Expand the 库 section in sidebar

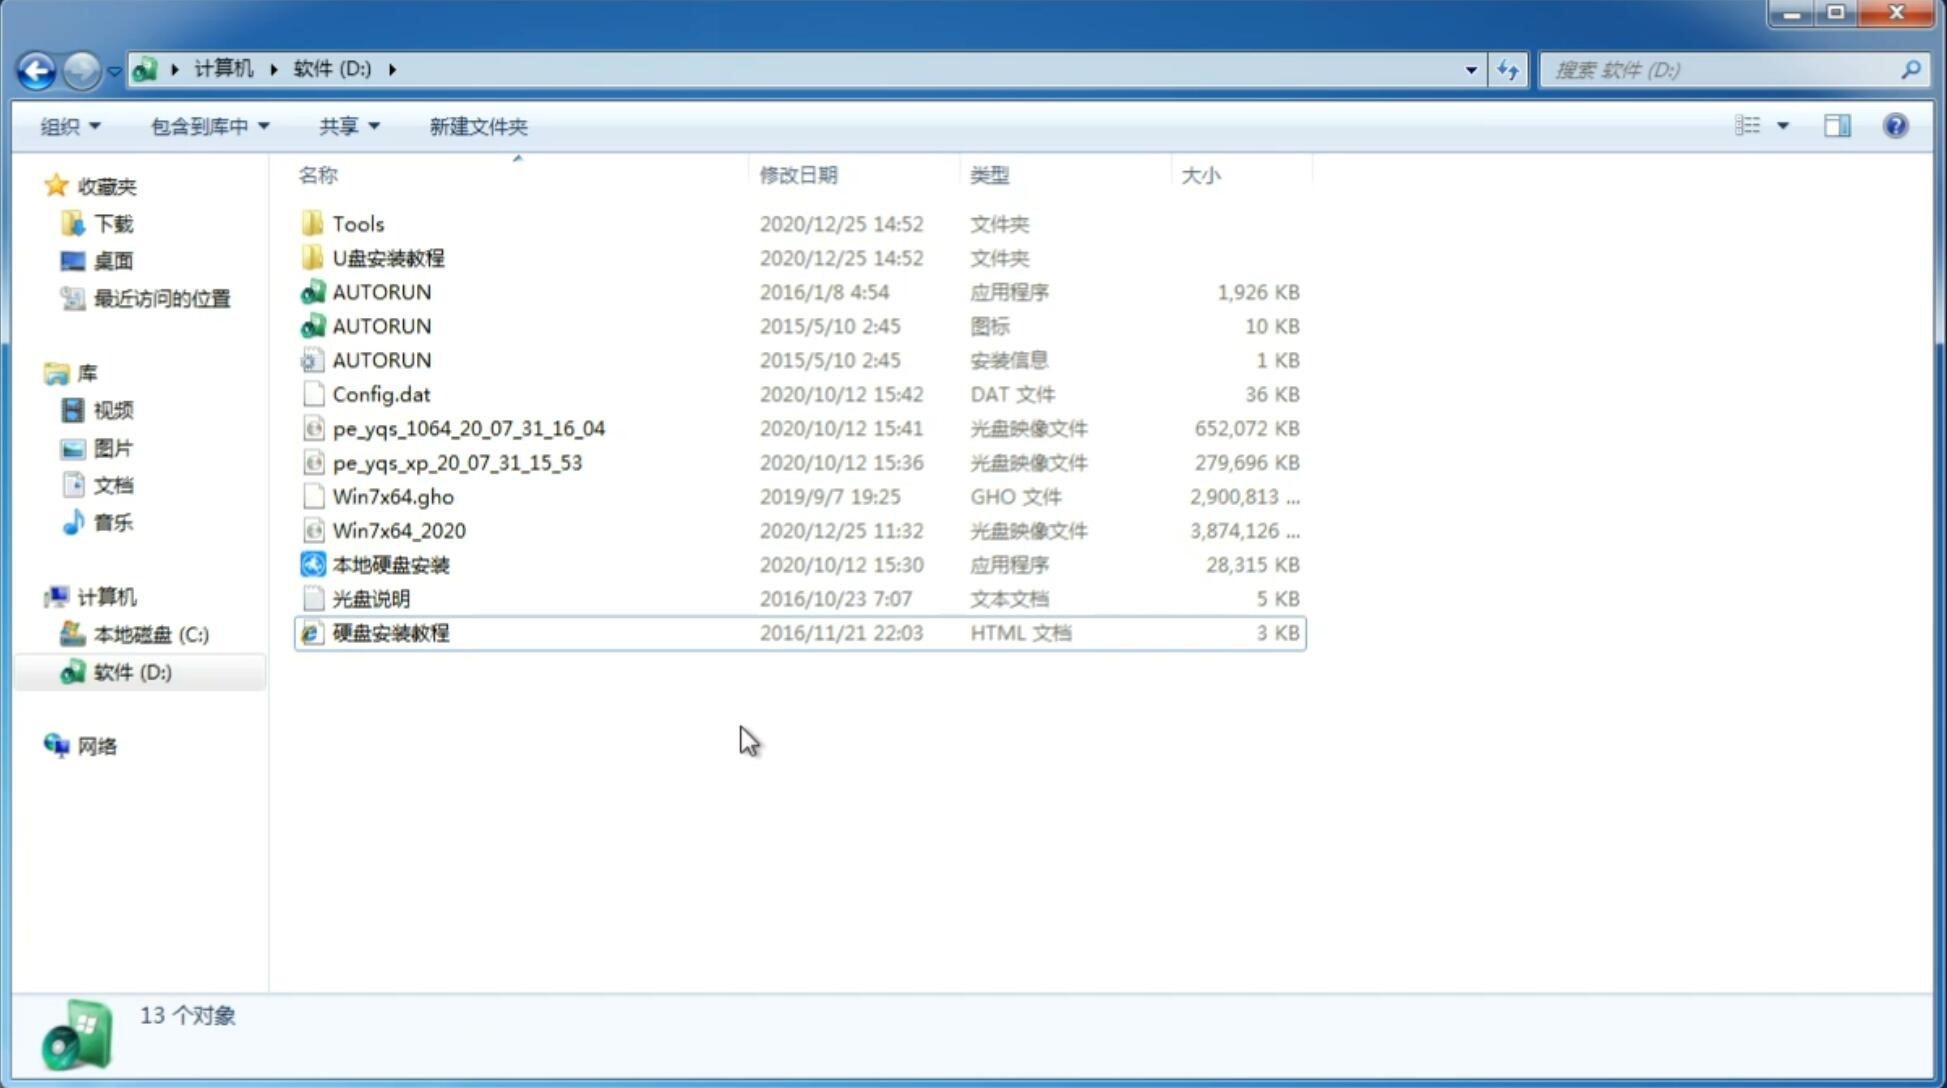(x=39, y=372)
